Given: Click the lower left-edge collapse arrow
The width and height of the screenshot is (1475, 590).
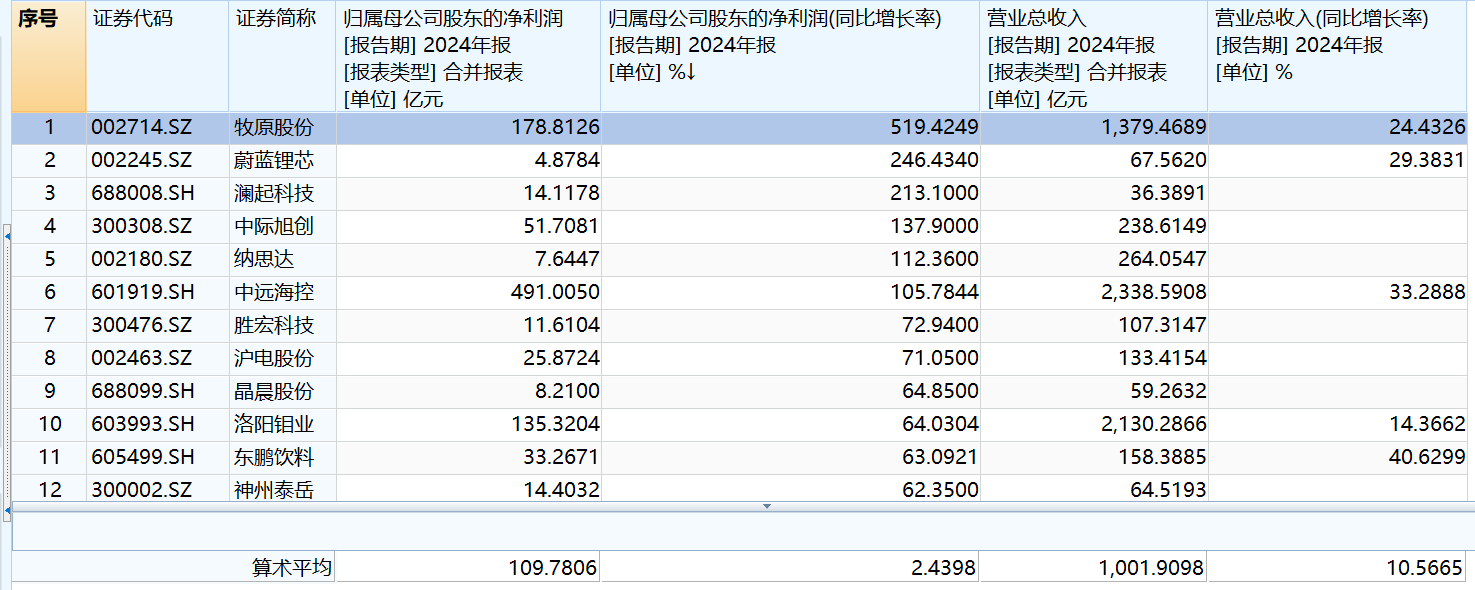Looking at the screenshot, I should (x=7, y=511).
